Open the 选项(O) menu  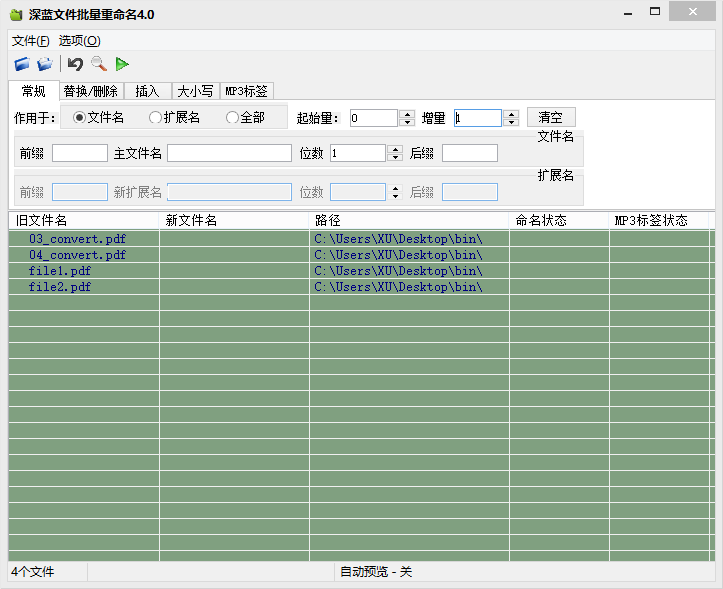click(79, 41)
